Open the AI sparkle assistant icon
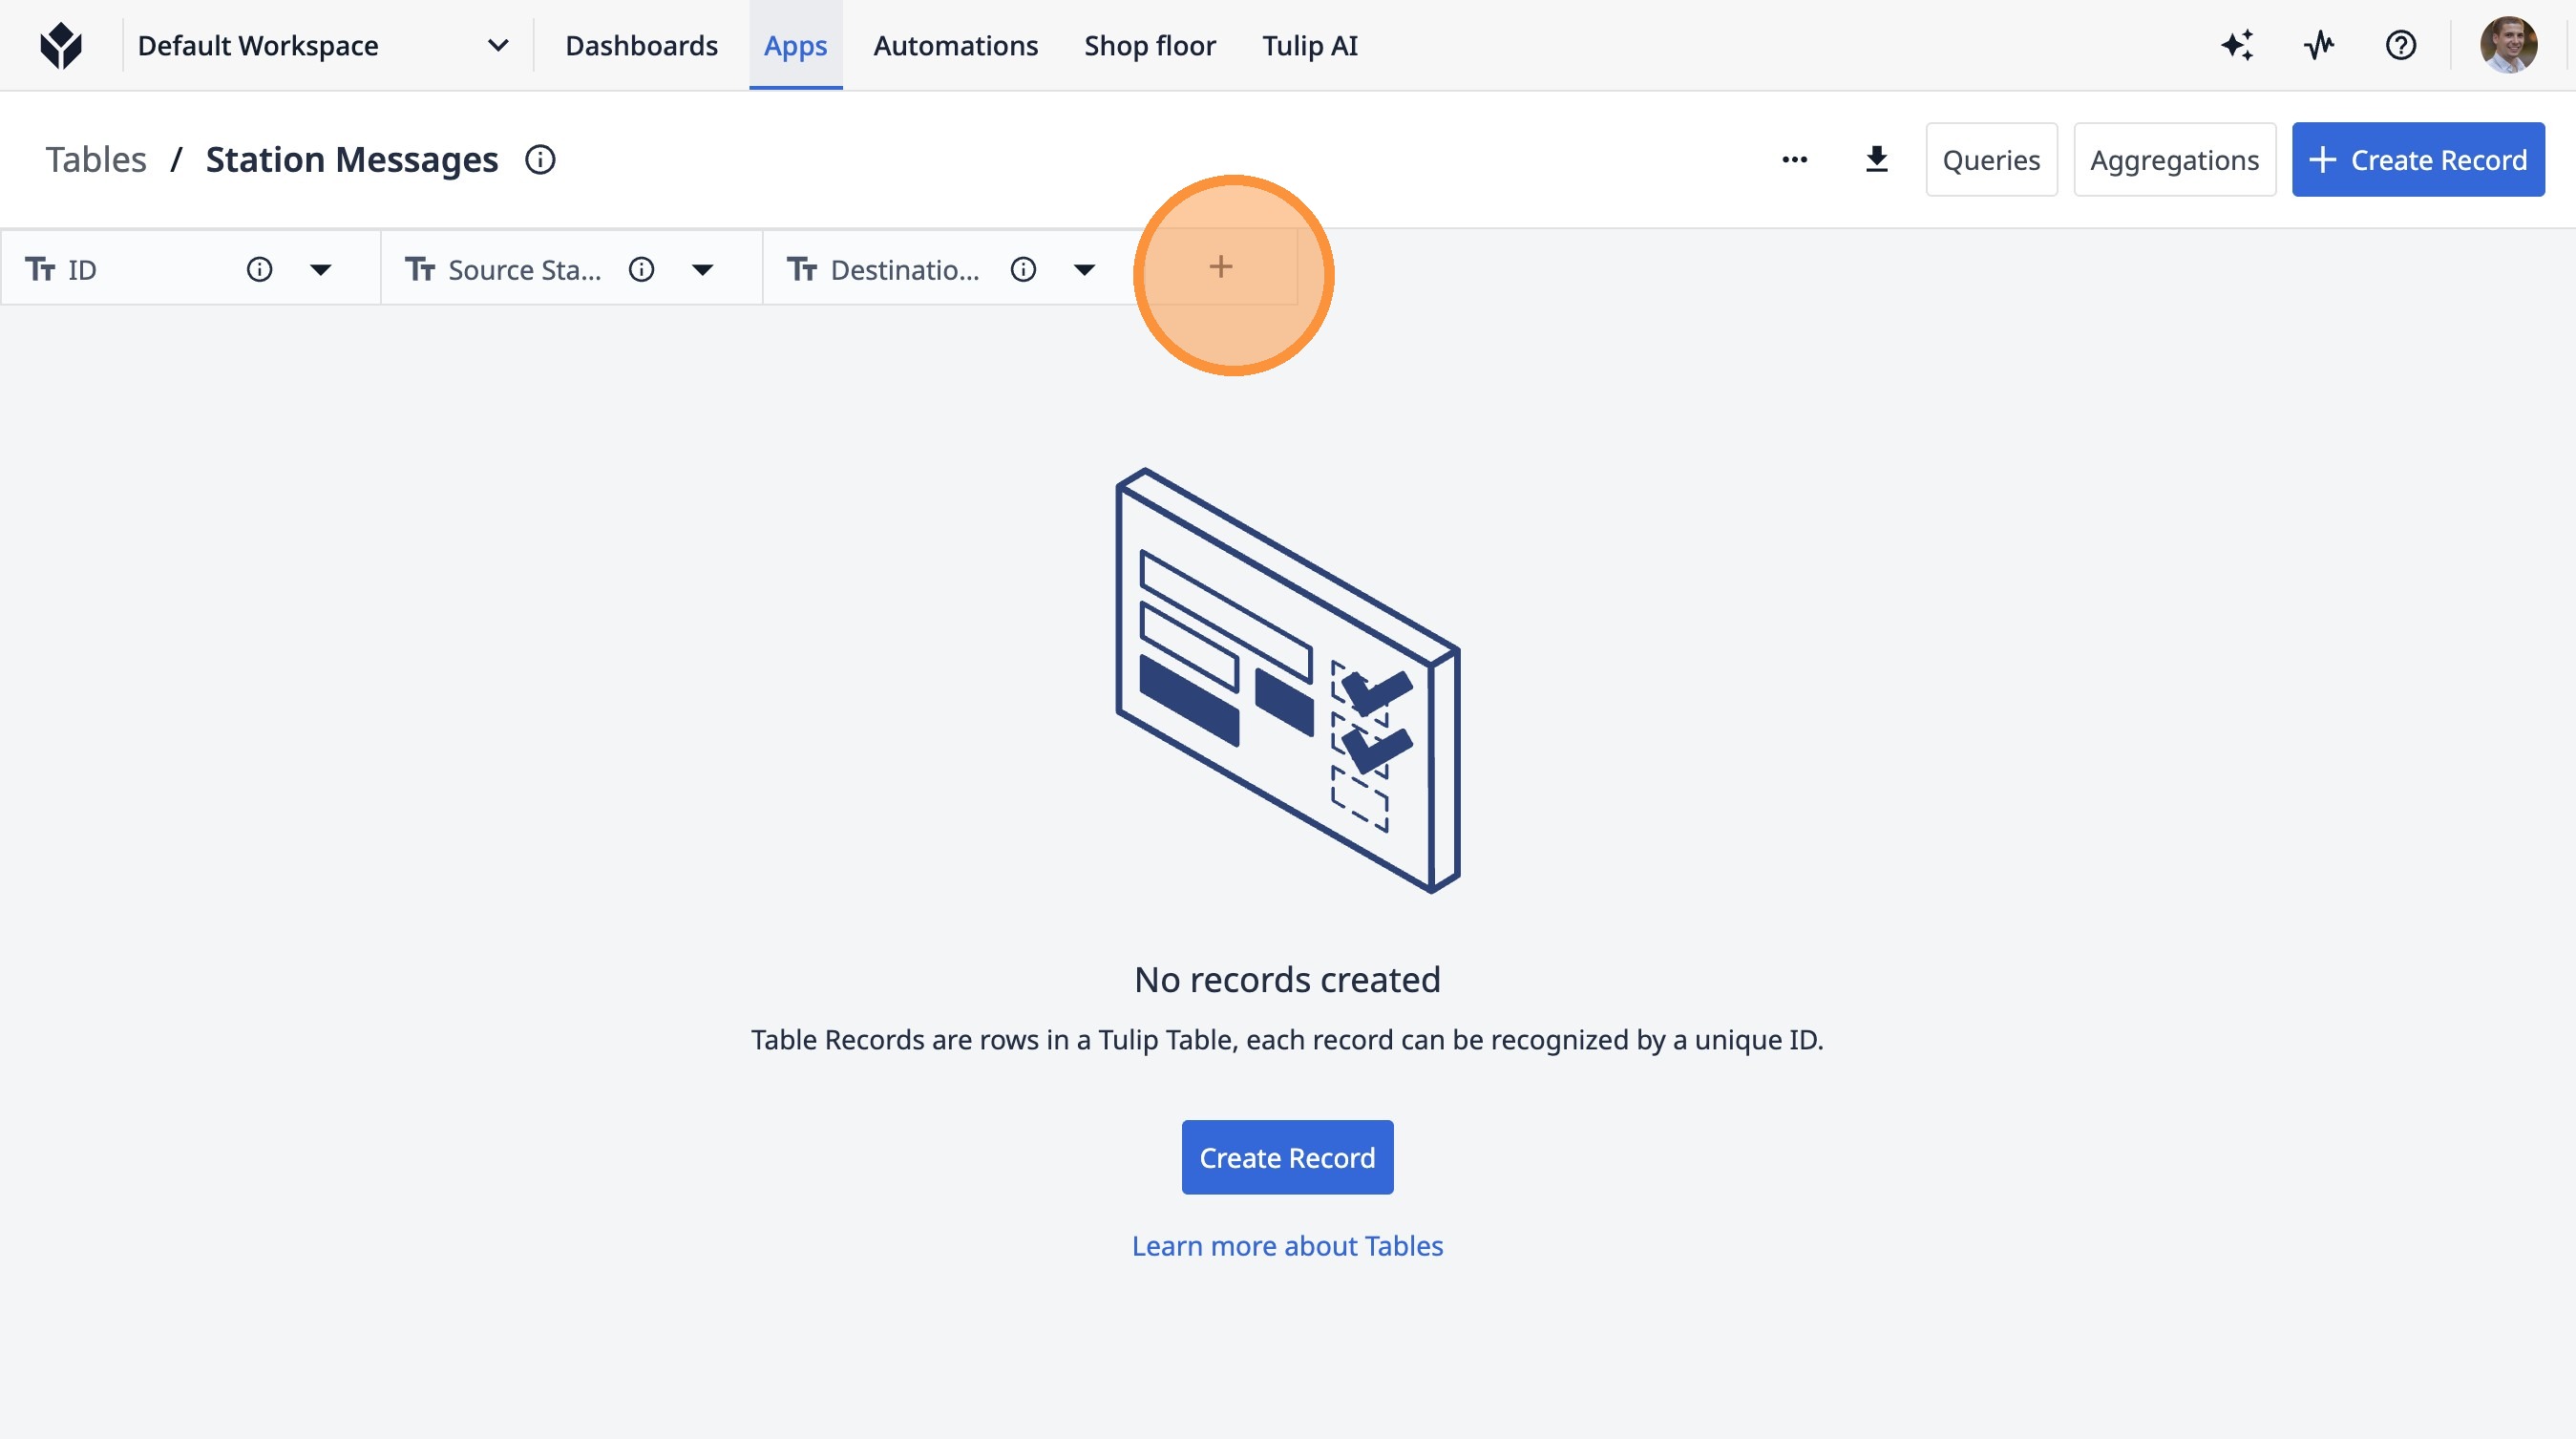Image resolution: width=2576 pixels, height=1439 pixels. pyautogui.click(x=2237, y=45)
